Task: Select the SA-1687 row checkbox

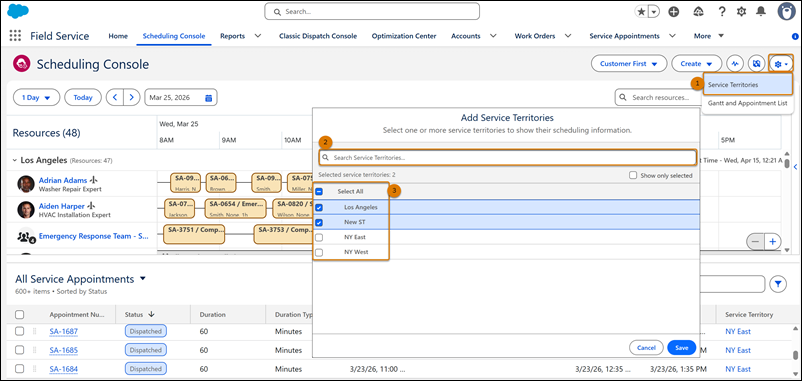Action: click(19, 331)
